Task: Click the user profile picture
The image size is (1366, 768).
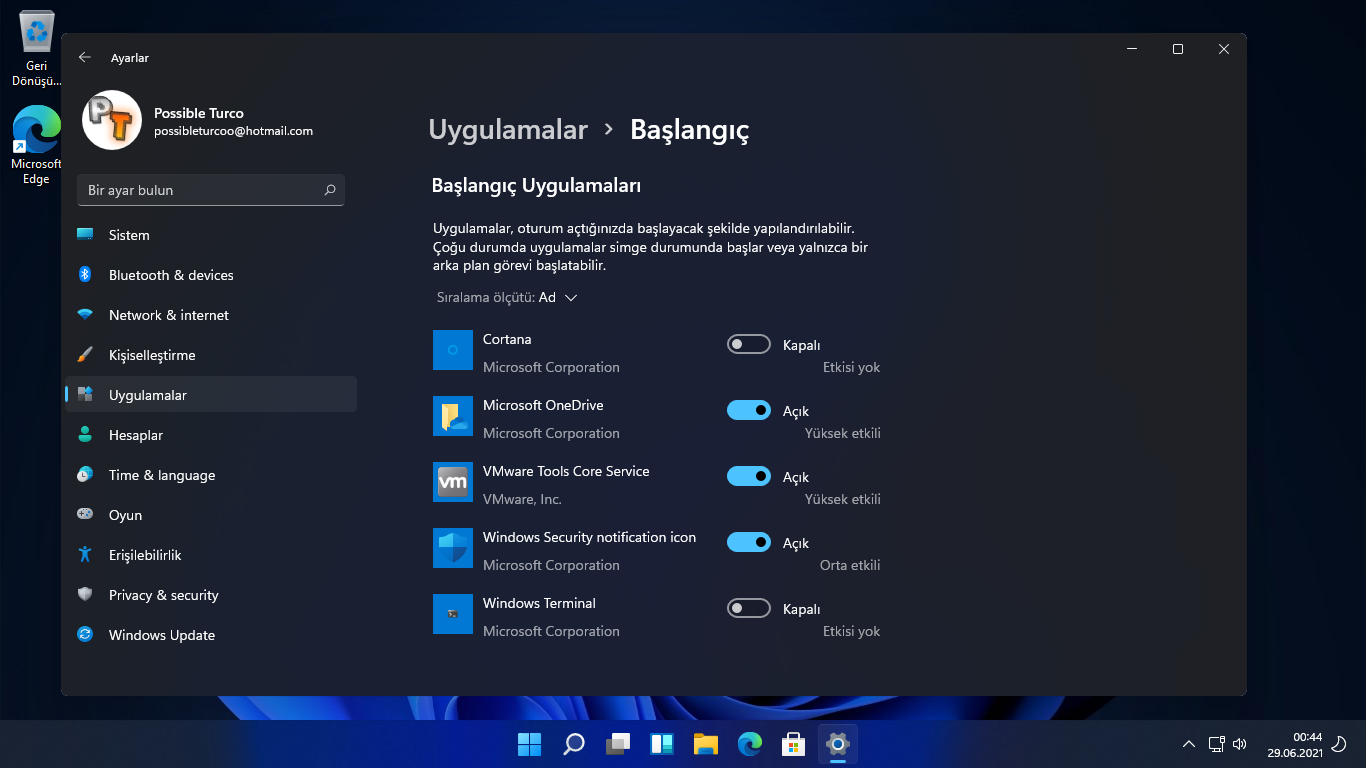Action: coord(112,120)
